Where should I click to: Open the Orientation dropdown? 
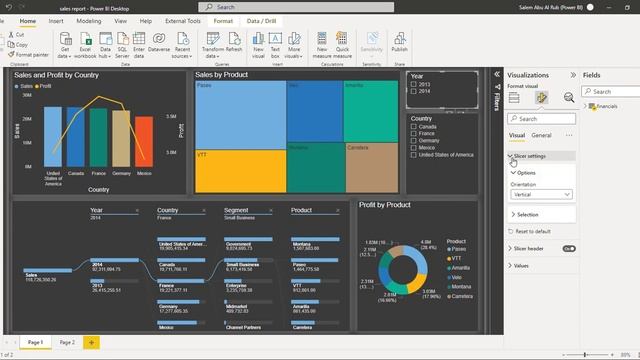tap(541, 195)
